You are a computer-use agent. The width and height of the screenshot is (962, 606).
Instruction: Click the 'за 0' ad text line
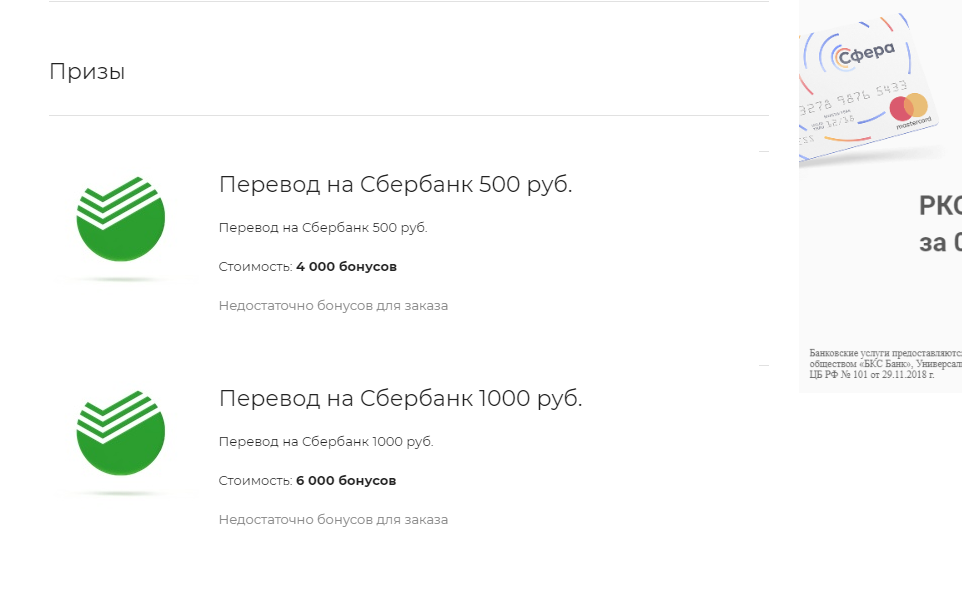coord(940,243)
